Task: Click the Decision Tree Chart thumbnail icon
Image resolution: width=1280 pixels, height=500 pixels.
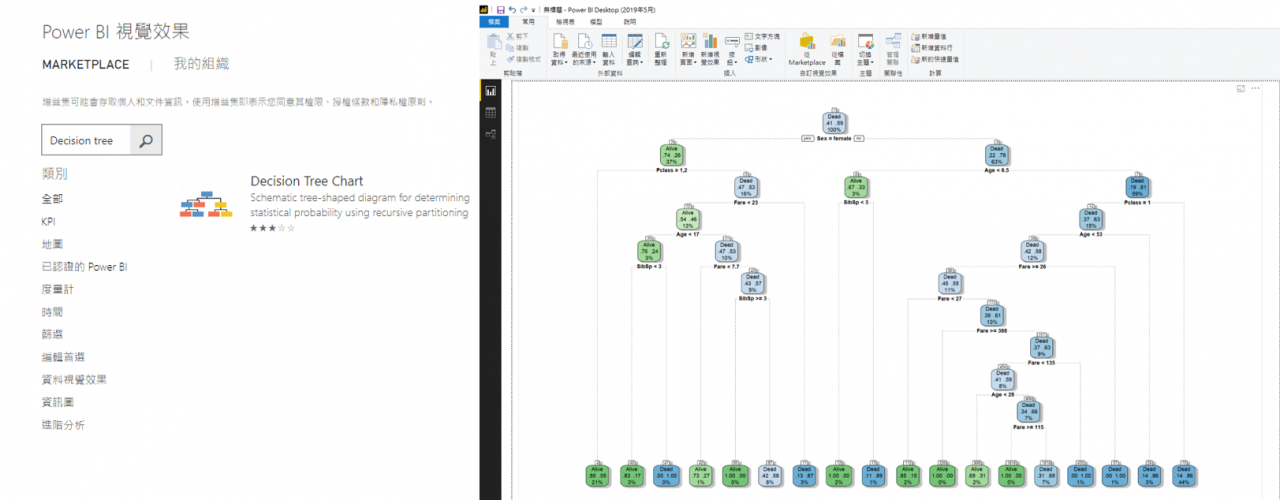Action: tap(206, 203)
